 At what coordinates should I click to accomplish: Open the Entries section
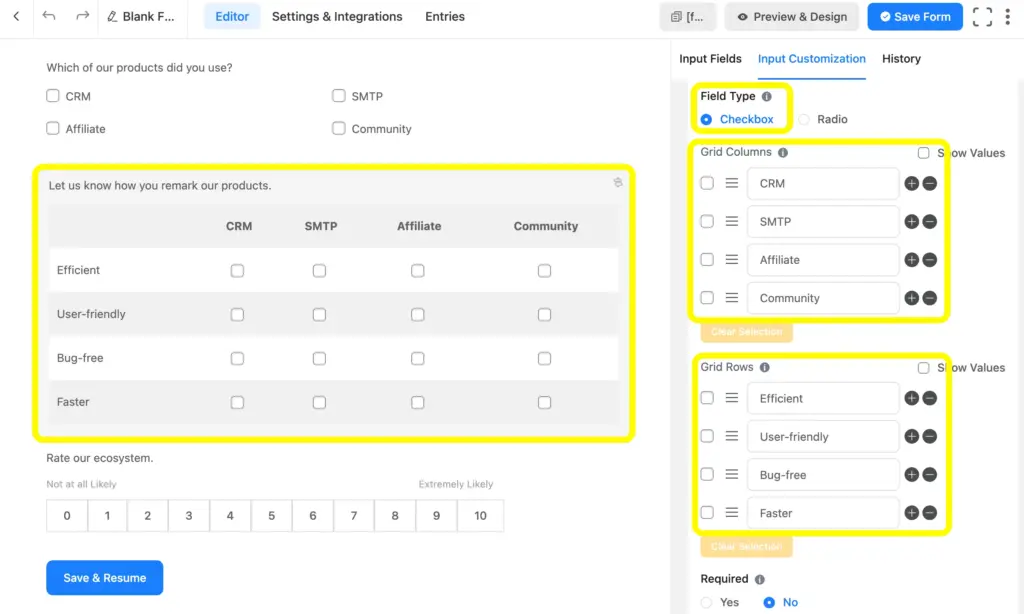(444, 17)
